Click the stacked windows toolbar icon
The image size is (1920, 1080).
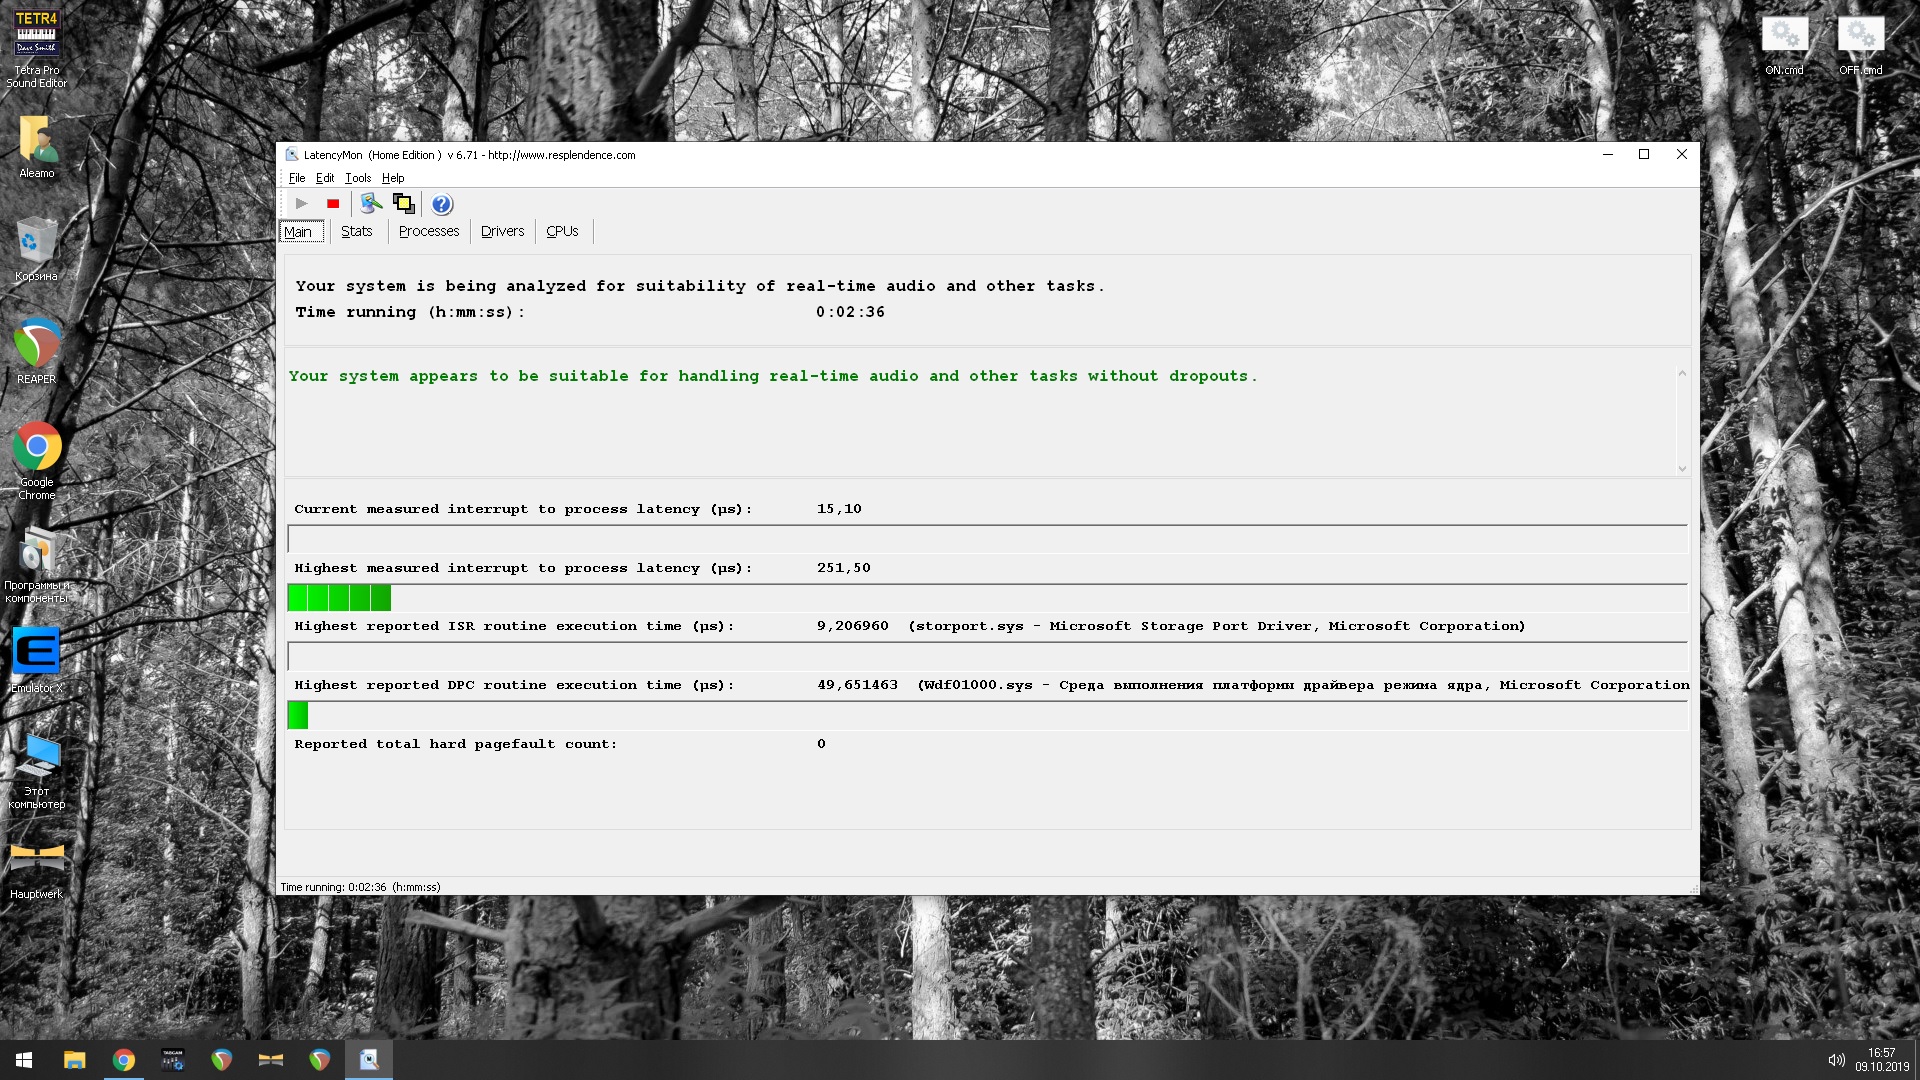click(x=404, y=204)
